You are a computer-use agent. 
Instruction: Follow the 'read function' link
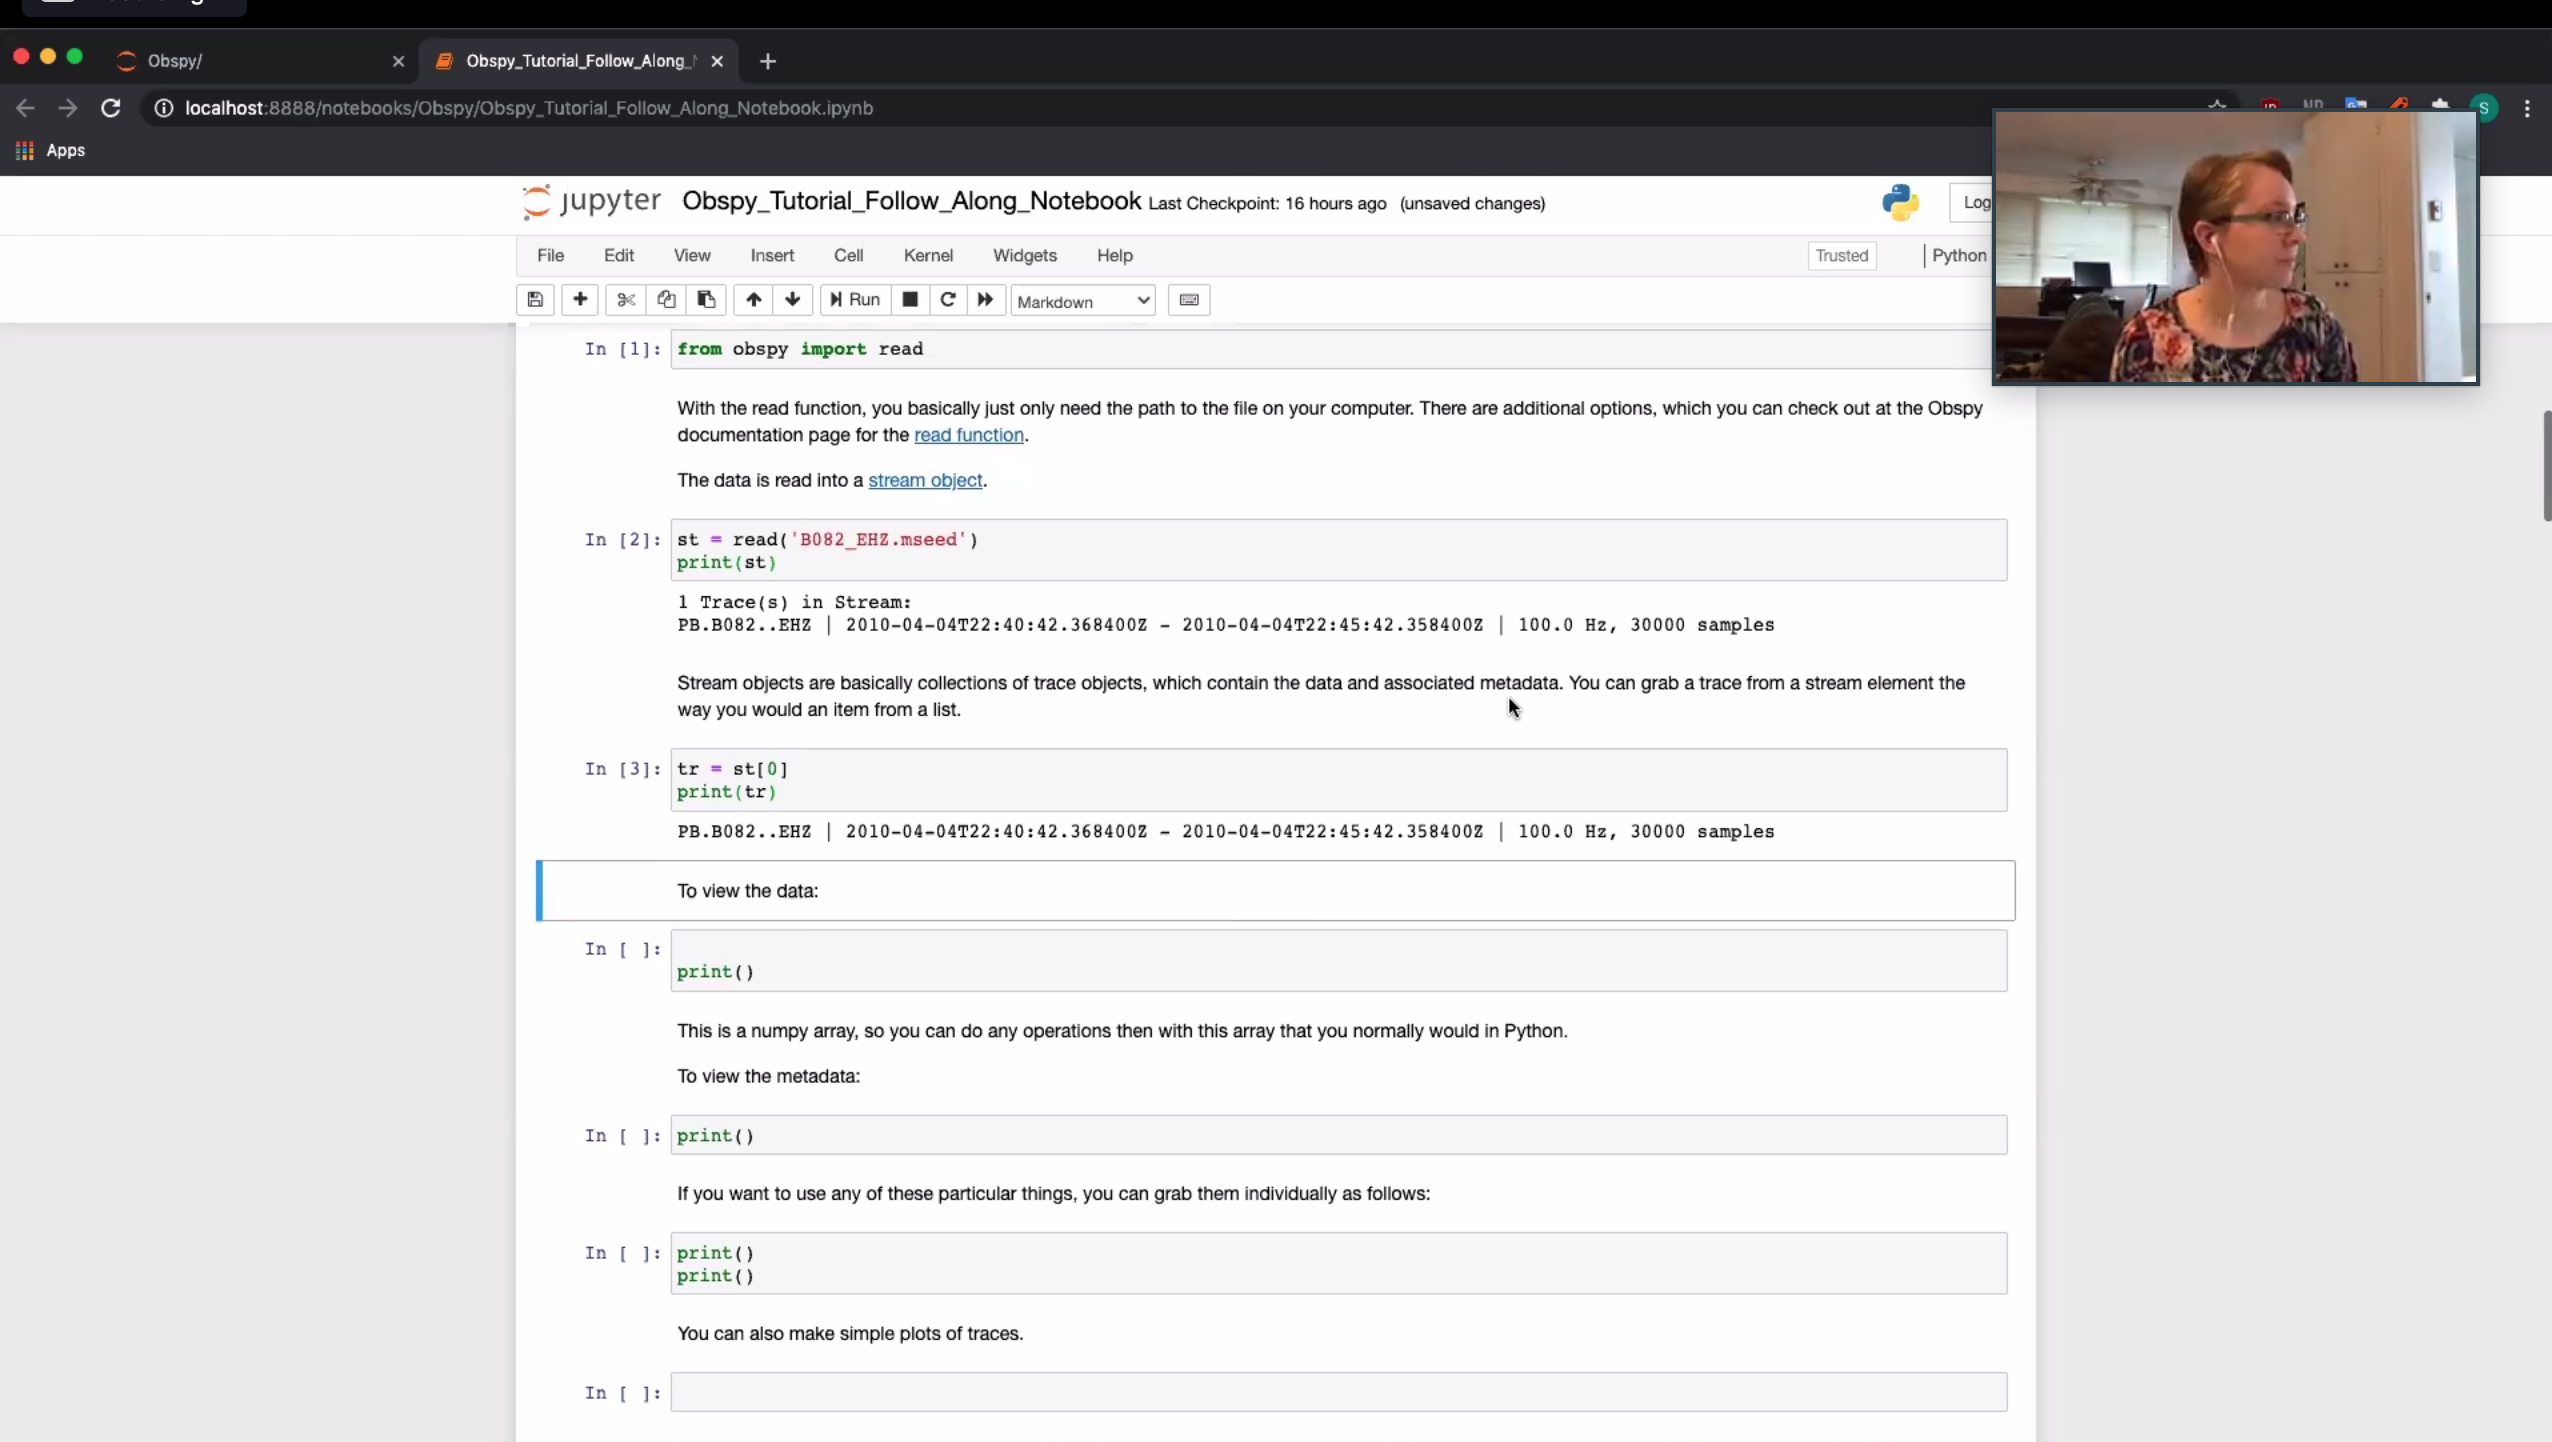tap(968, 435)
